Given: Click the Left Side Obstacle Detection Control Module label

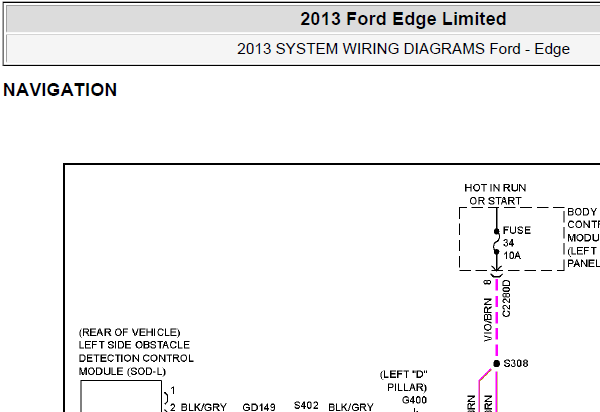Looking at the screenshot, I should [136, 352].
